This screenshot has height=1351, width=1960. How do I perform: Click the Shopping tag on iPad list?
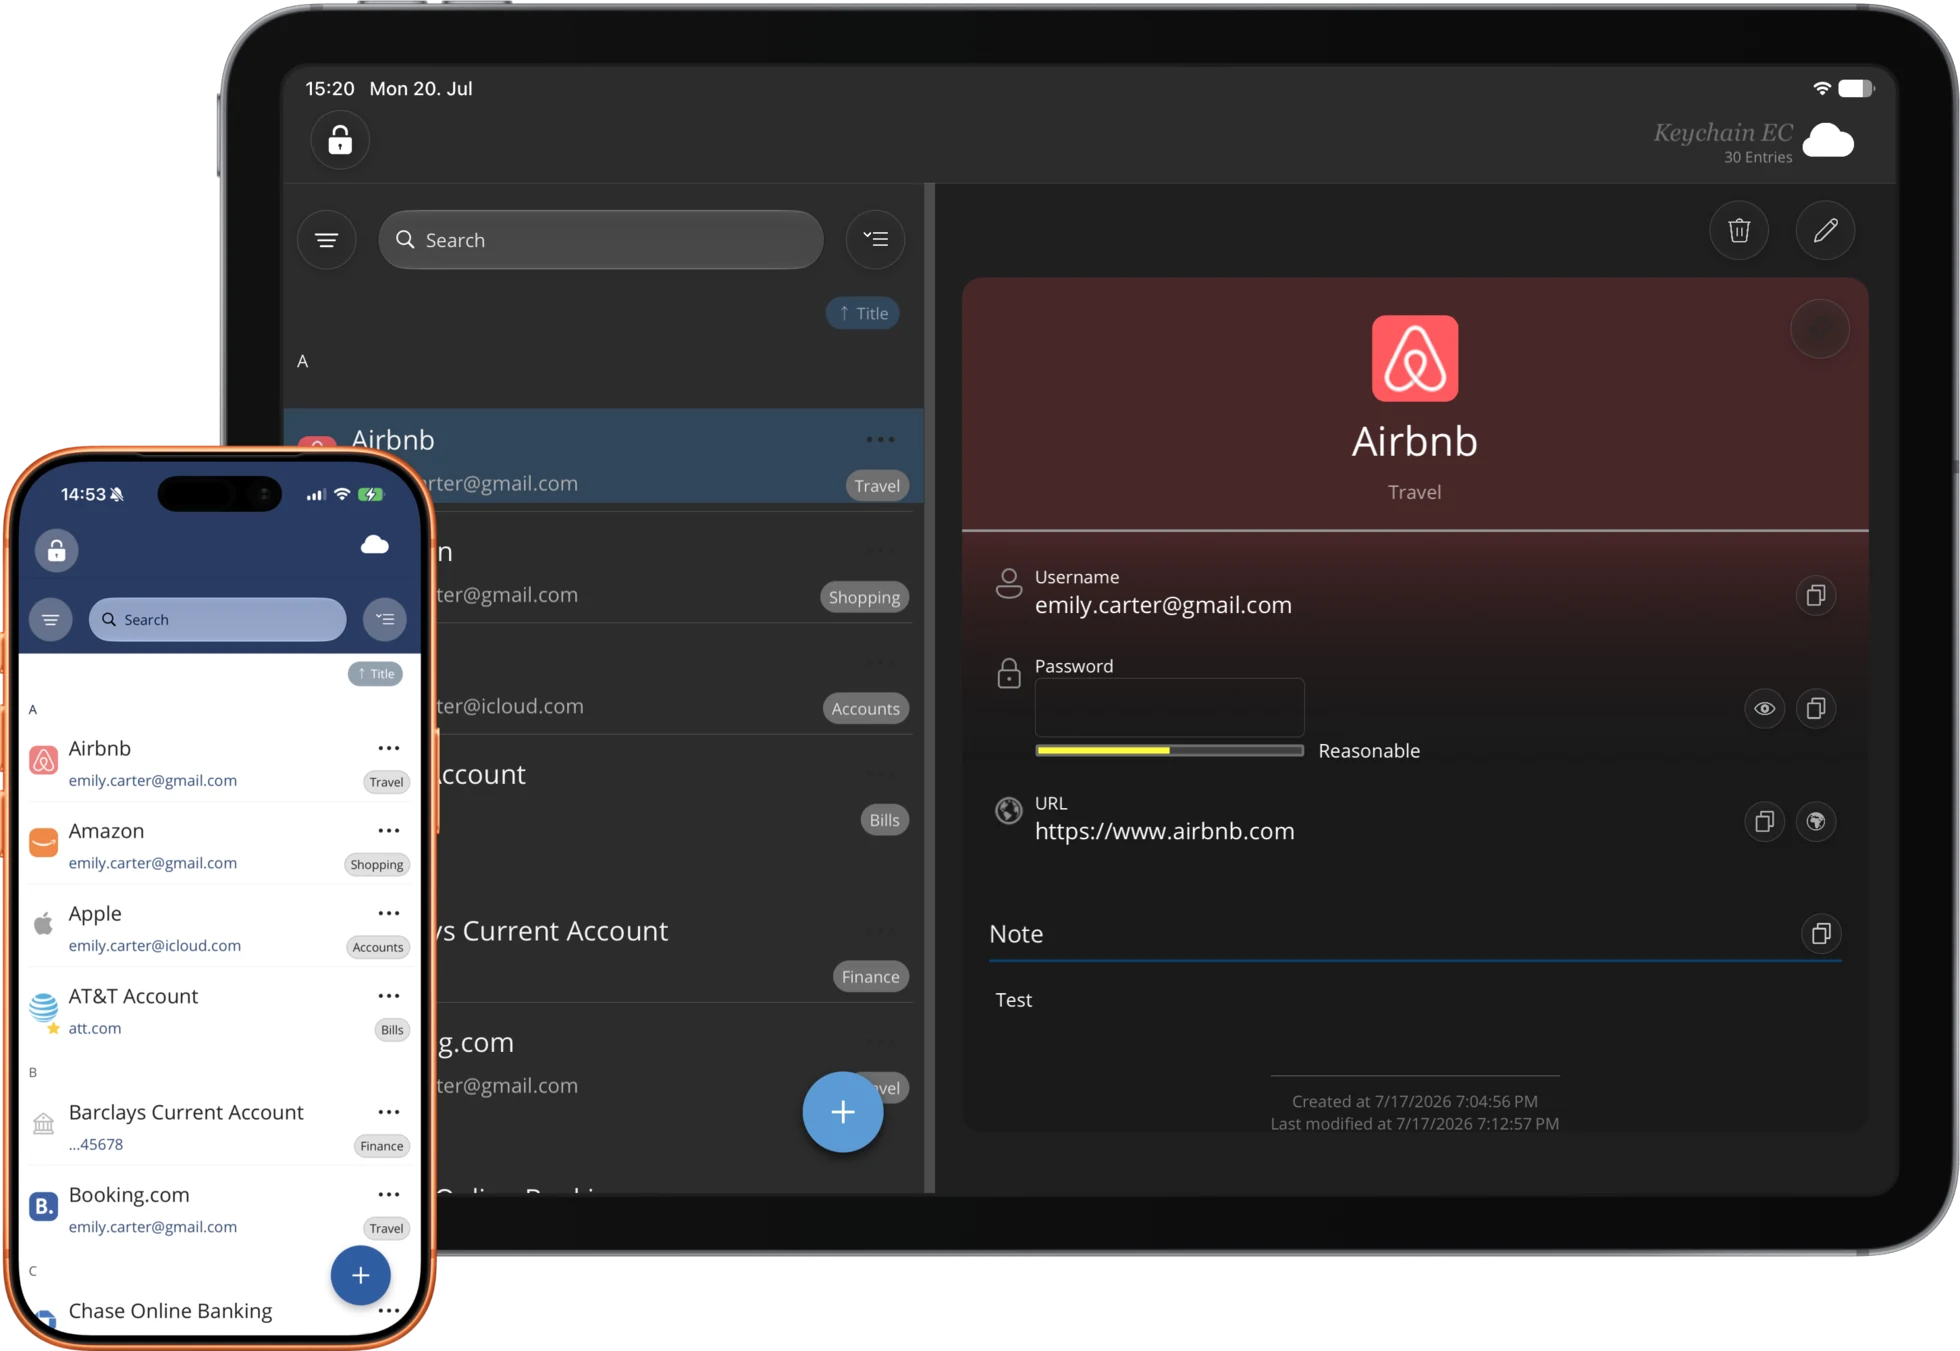click(864, 597)
